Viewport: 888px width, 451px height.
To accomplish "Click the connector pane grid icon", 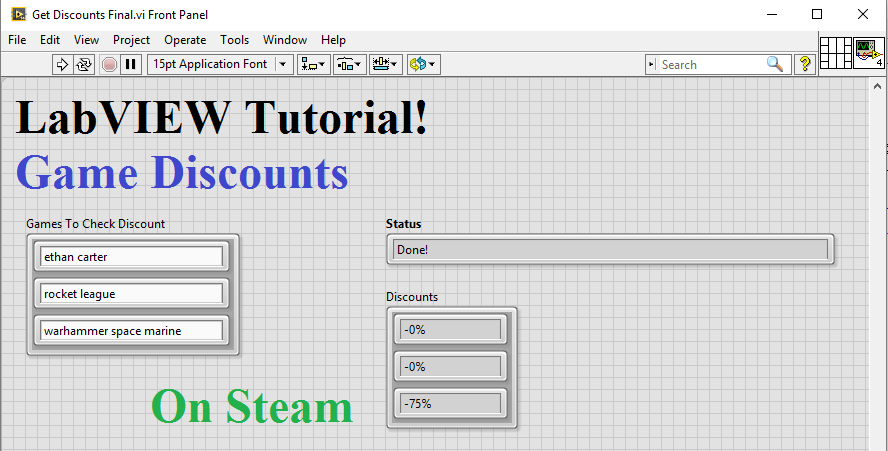I will pyautogui.click(x=836, y=53).
